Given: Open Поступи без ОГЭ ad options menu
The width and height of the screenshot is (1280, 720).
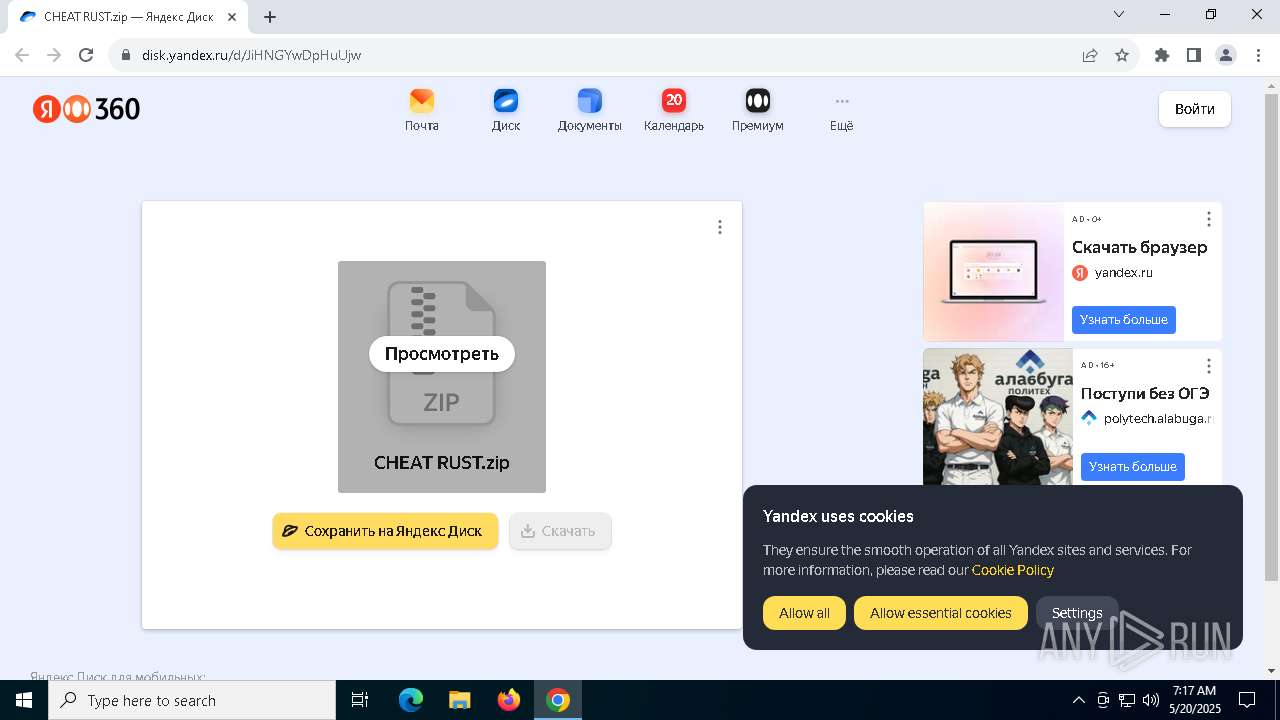Looking at the screenshot, I should (x=1209, y=365).
